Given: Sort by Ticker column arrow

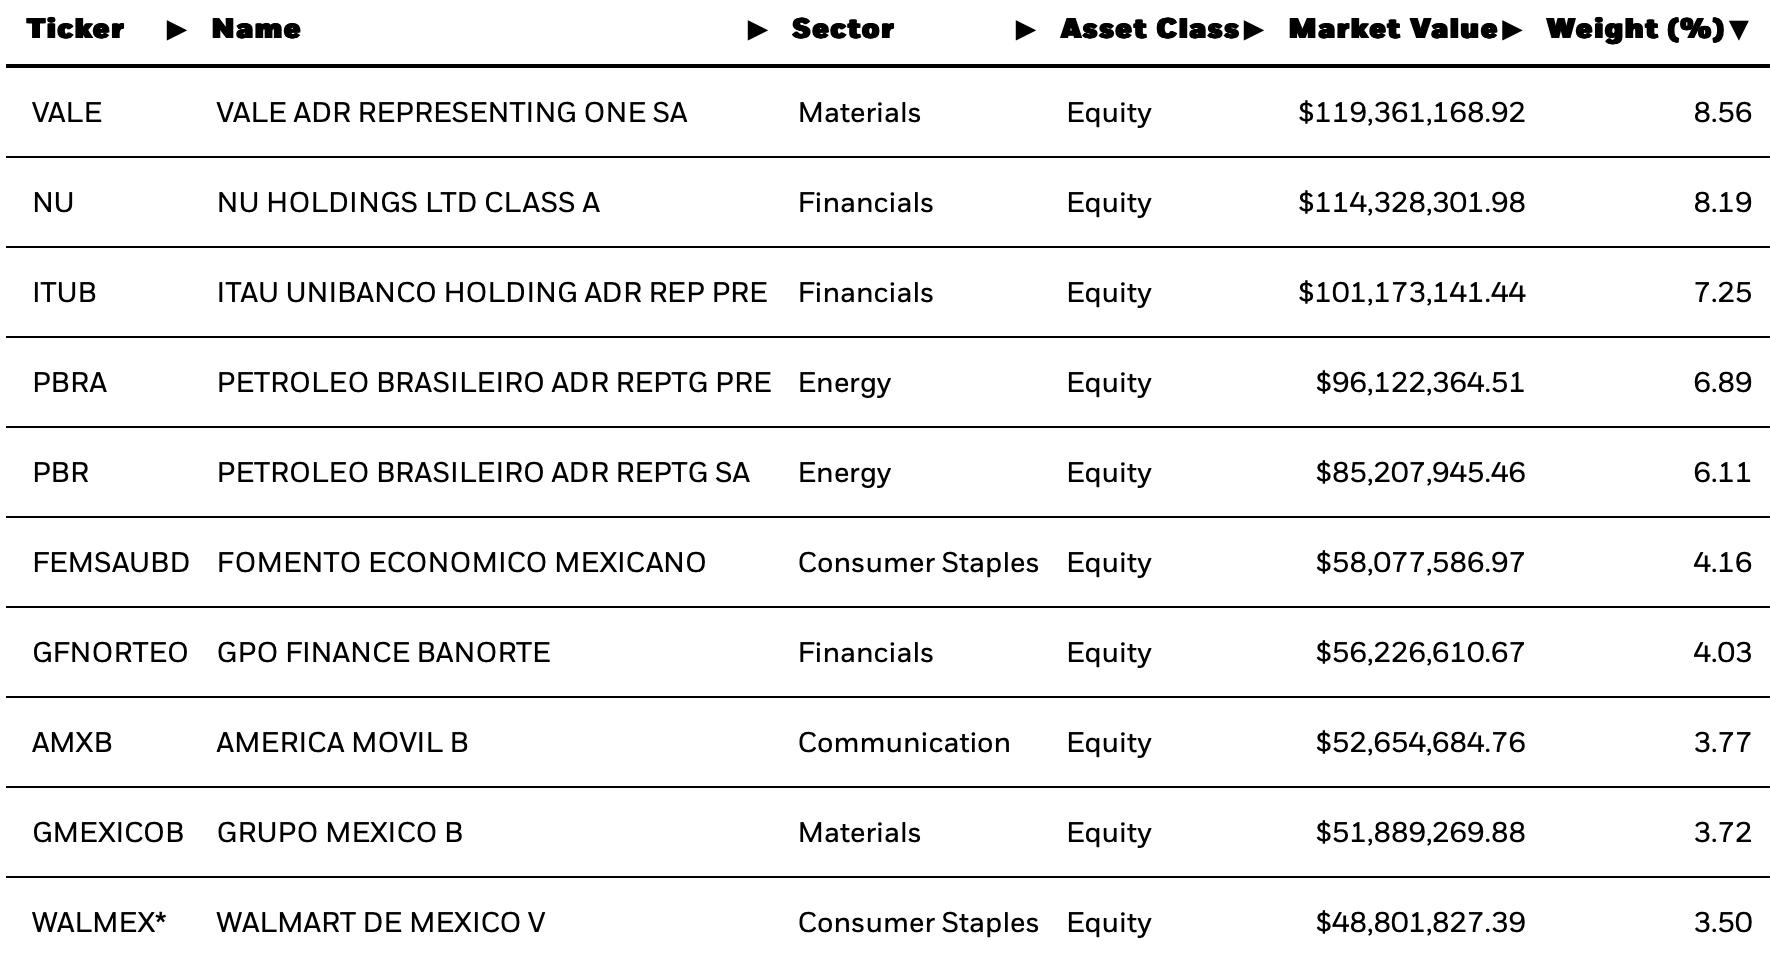Looking at the screenshot, I should click(177, 30).
